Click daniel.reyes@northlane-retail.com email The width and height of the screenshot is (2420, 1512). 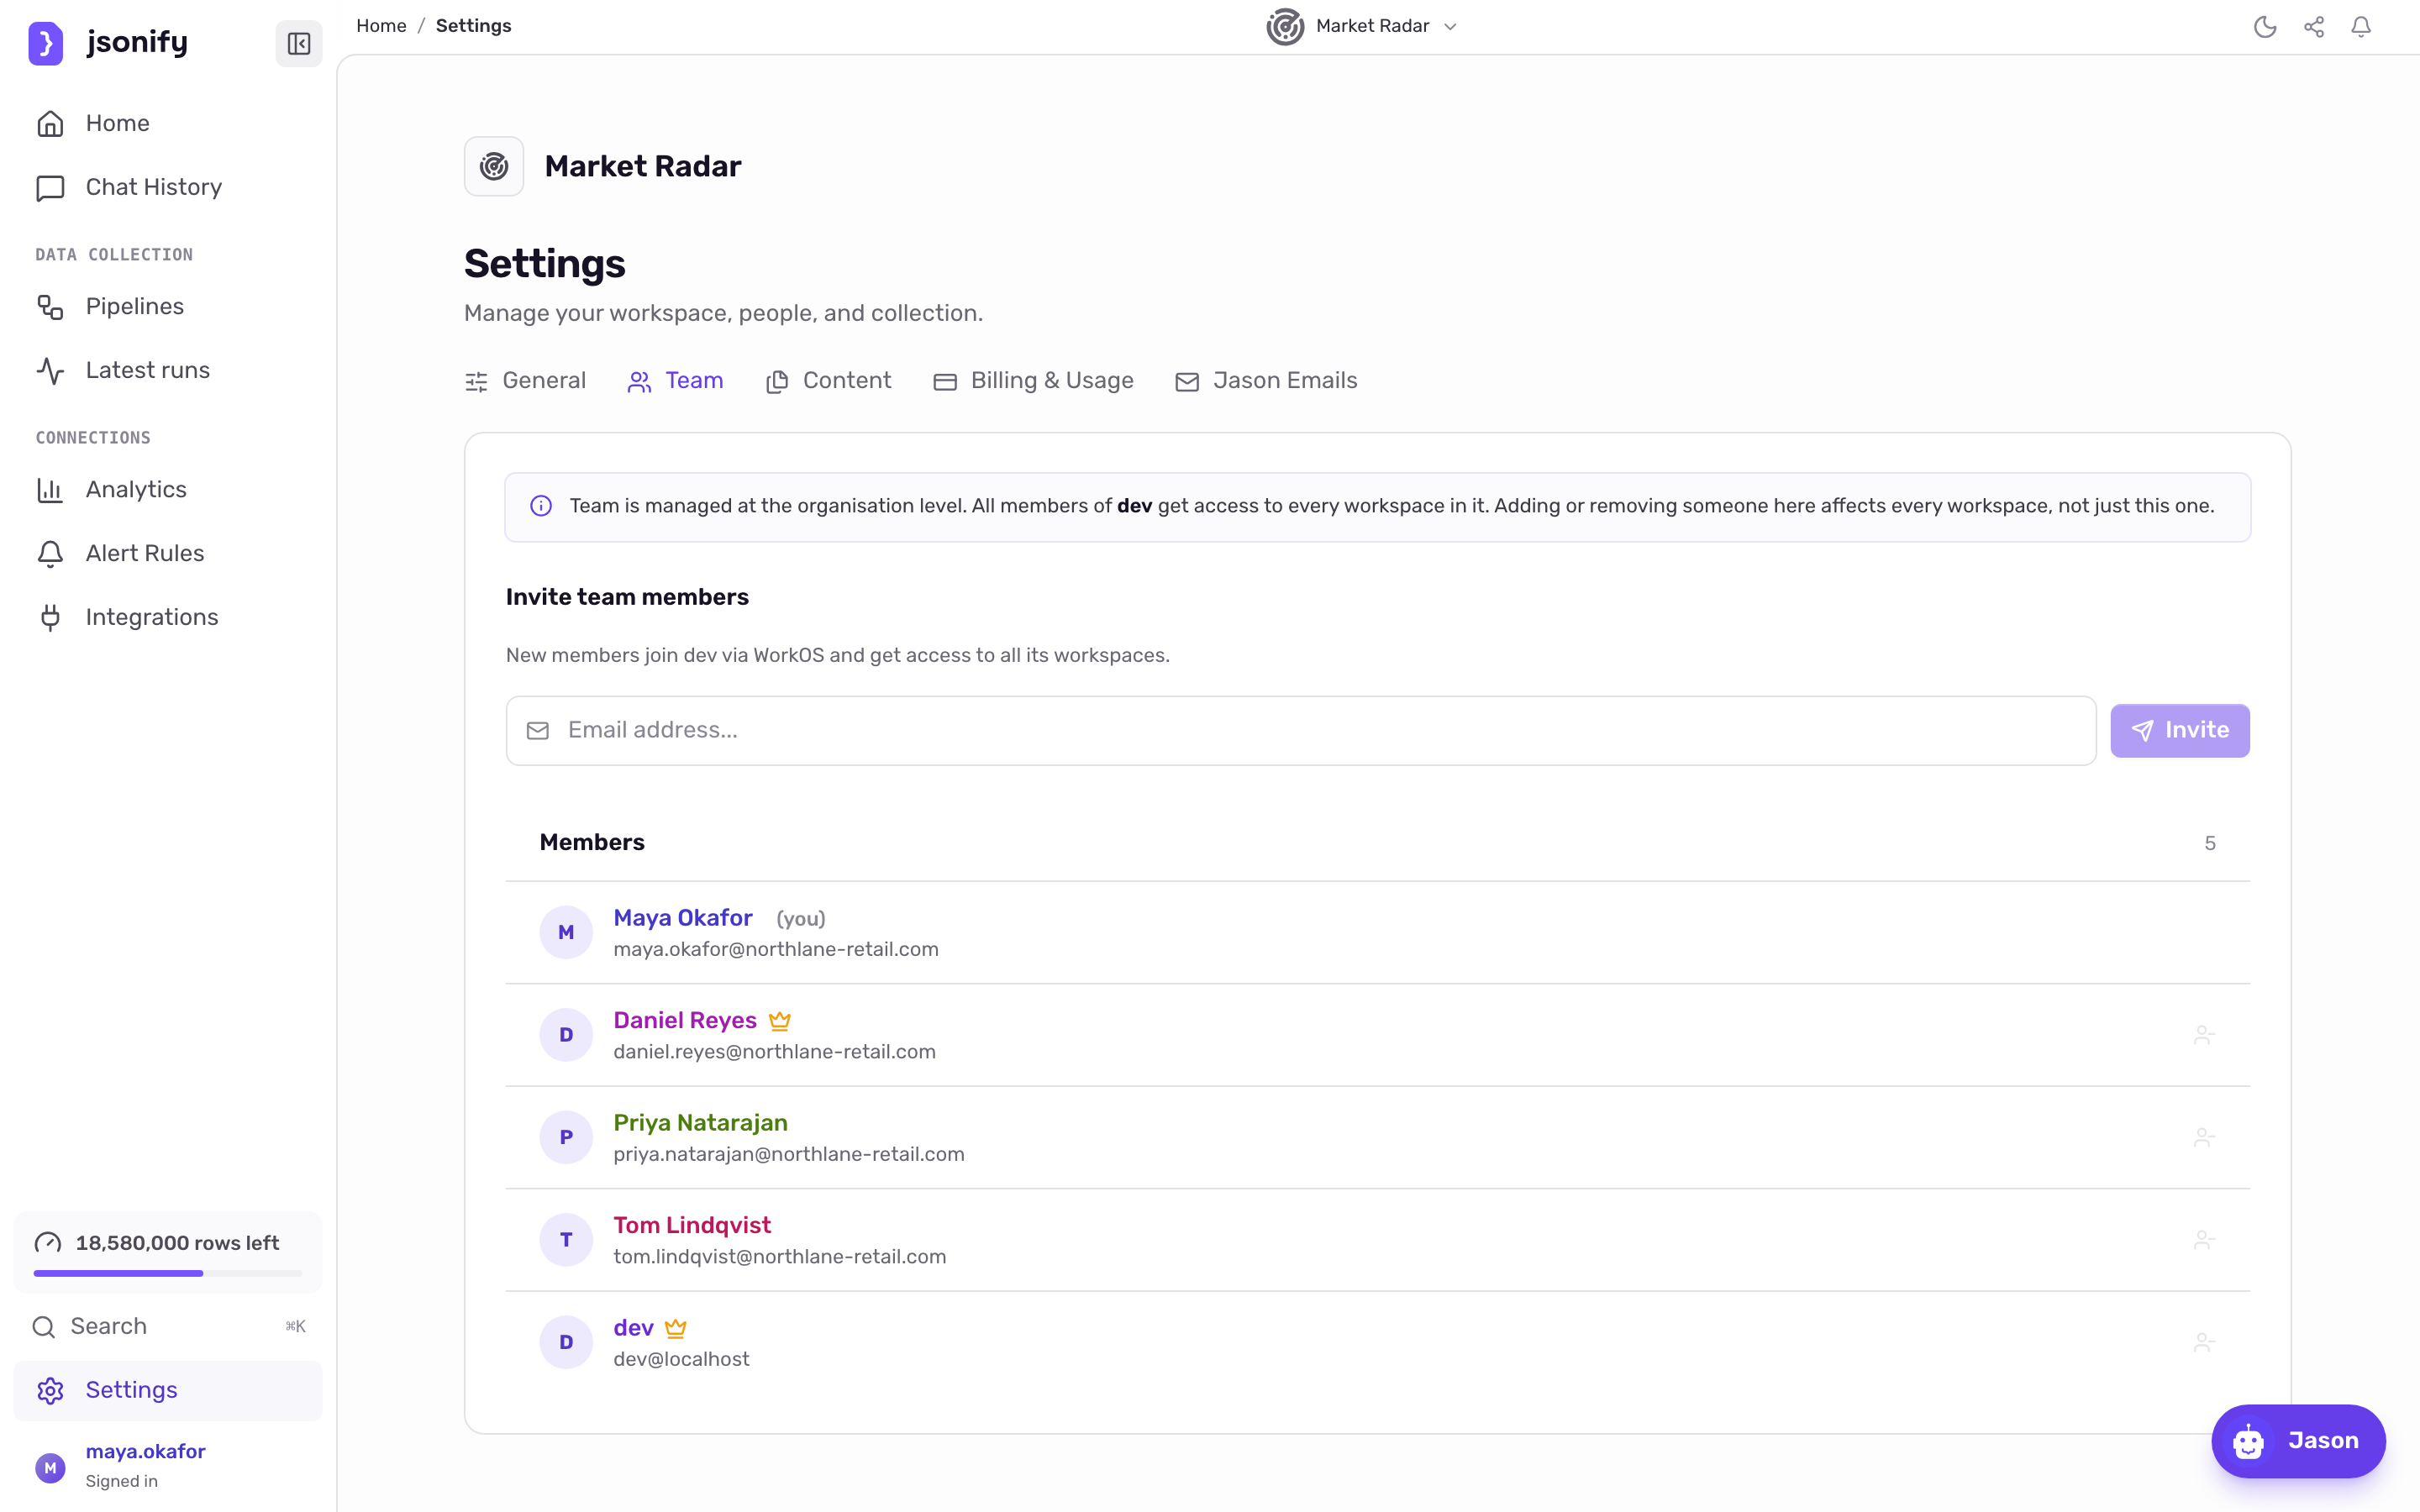pos(775,1052)
